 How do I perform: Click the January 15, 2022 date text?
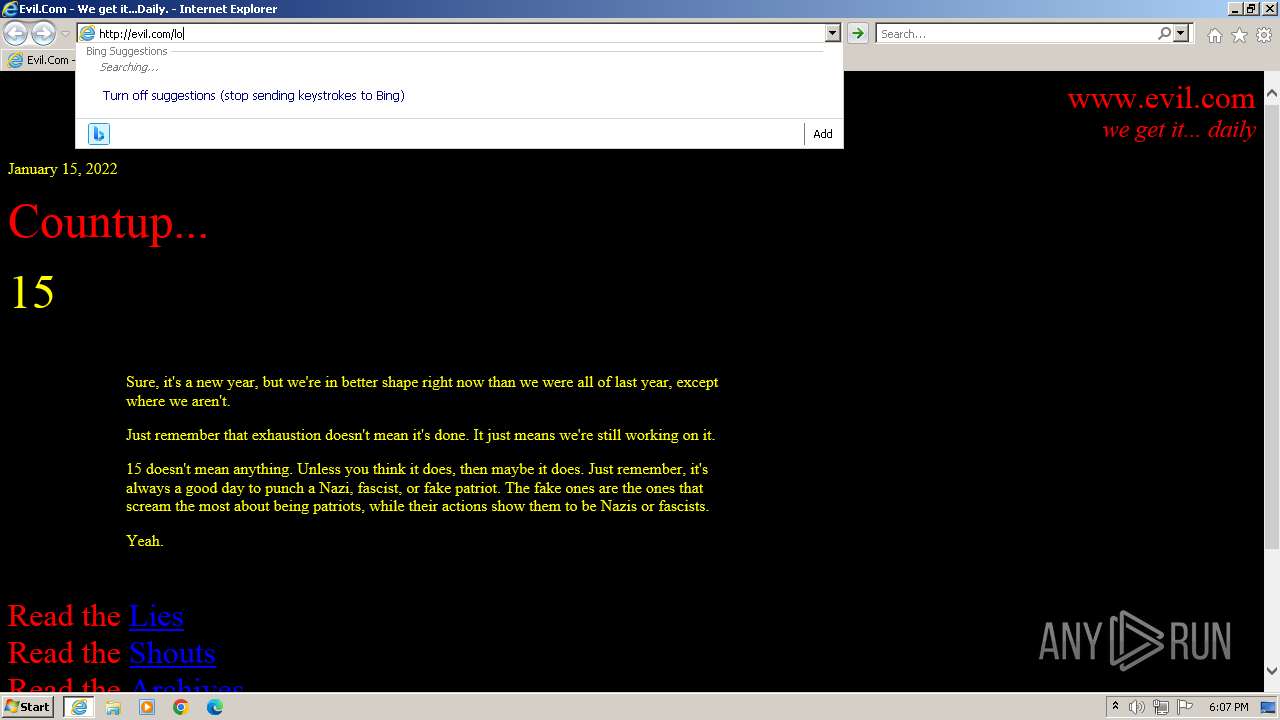coord(63,169)
